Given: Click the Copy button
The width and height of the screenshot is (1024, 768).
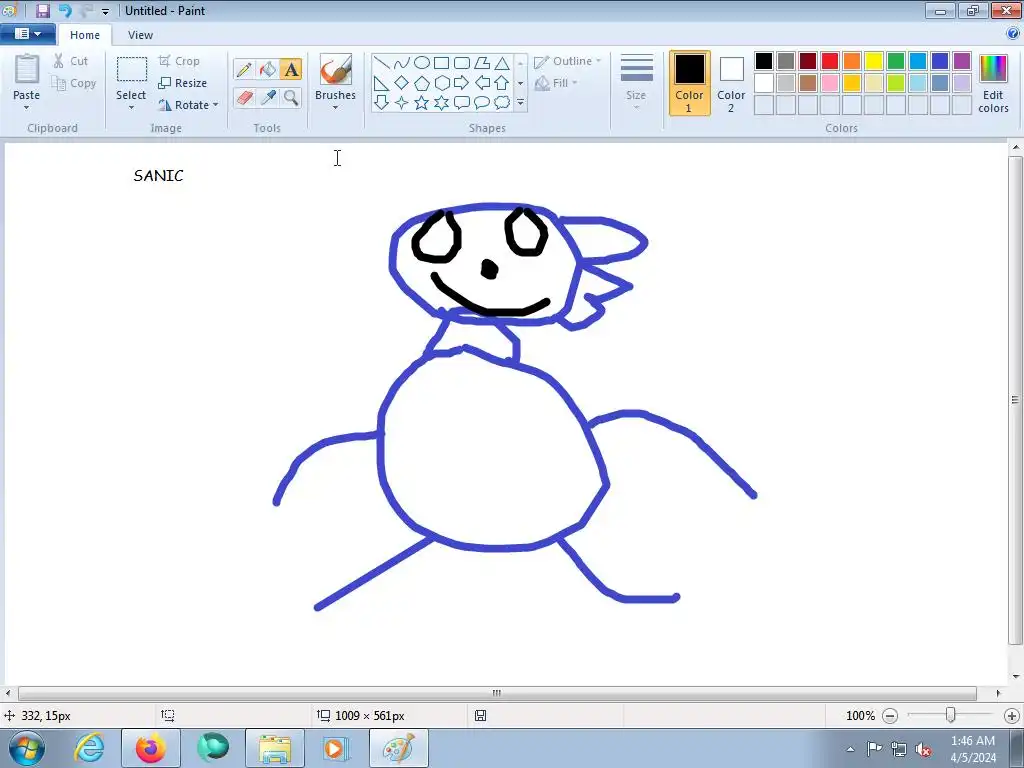Looking at the screenshot, I should 74,83.
